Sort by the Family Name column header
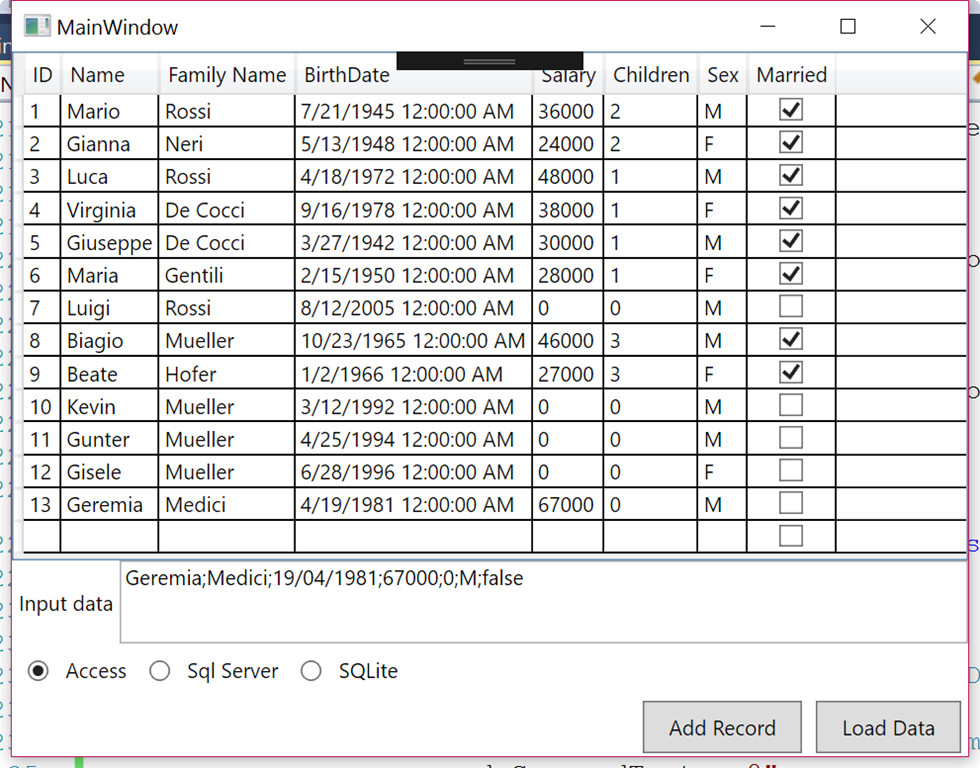Image resolution: width=980 pixels, height=768 pixels. pyautogui.click(x=227, y=75)
